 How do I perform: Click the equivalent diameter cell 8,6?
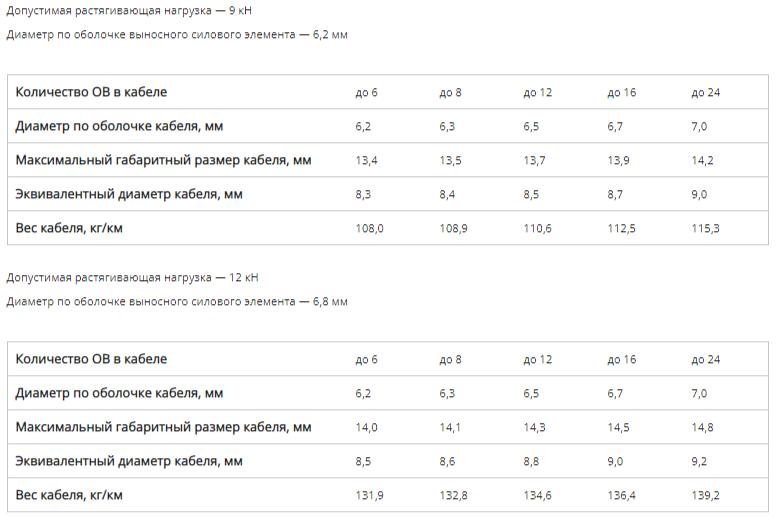coord(447,462)
